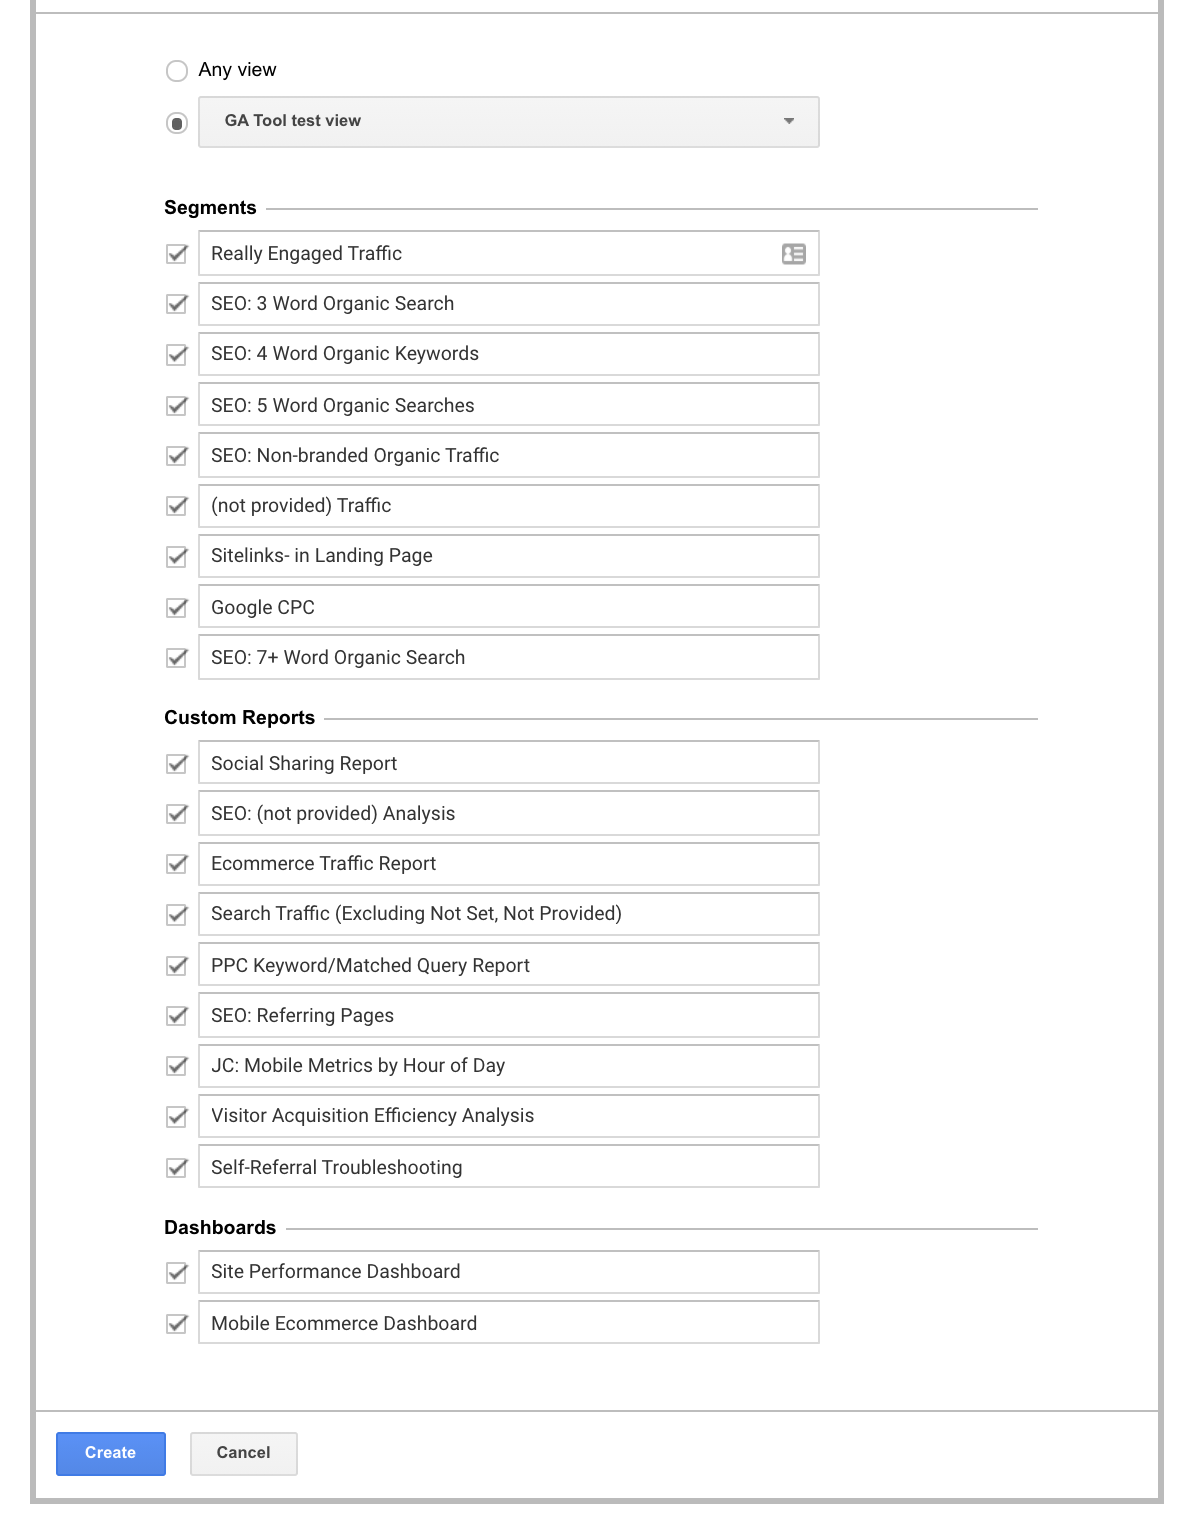Click the Sitelinks- in Landing Page text field
Viewport: 1194px width, 1526px height.
(x=508, y=556)
